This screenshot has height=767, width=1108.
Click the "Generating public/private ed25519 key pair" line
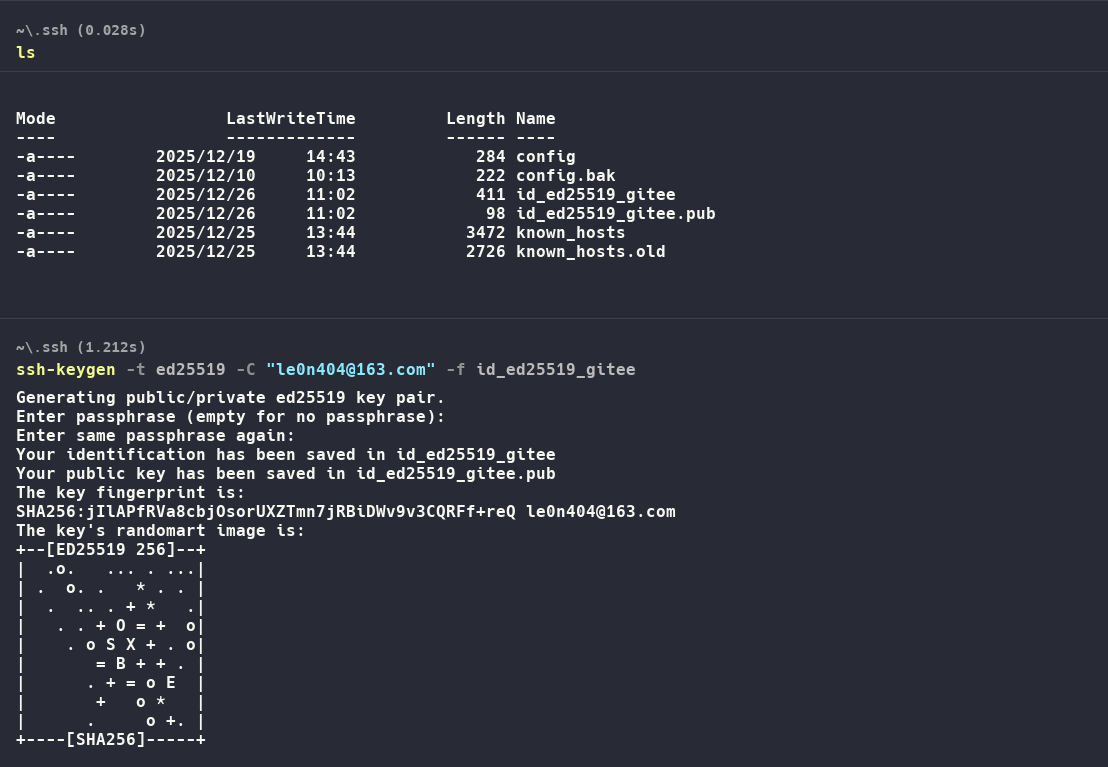tap(230, 398)
